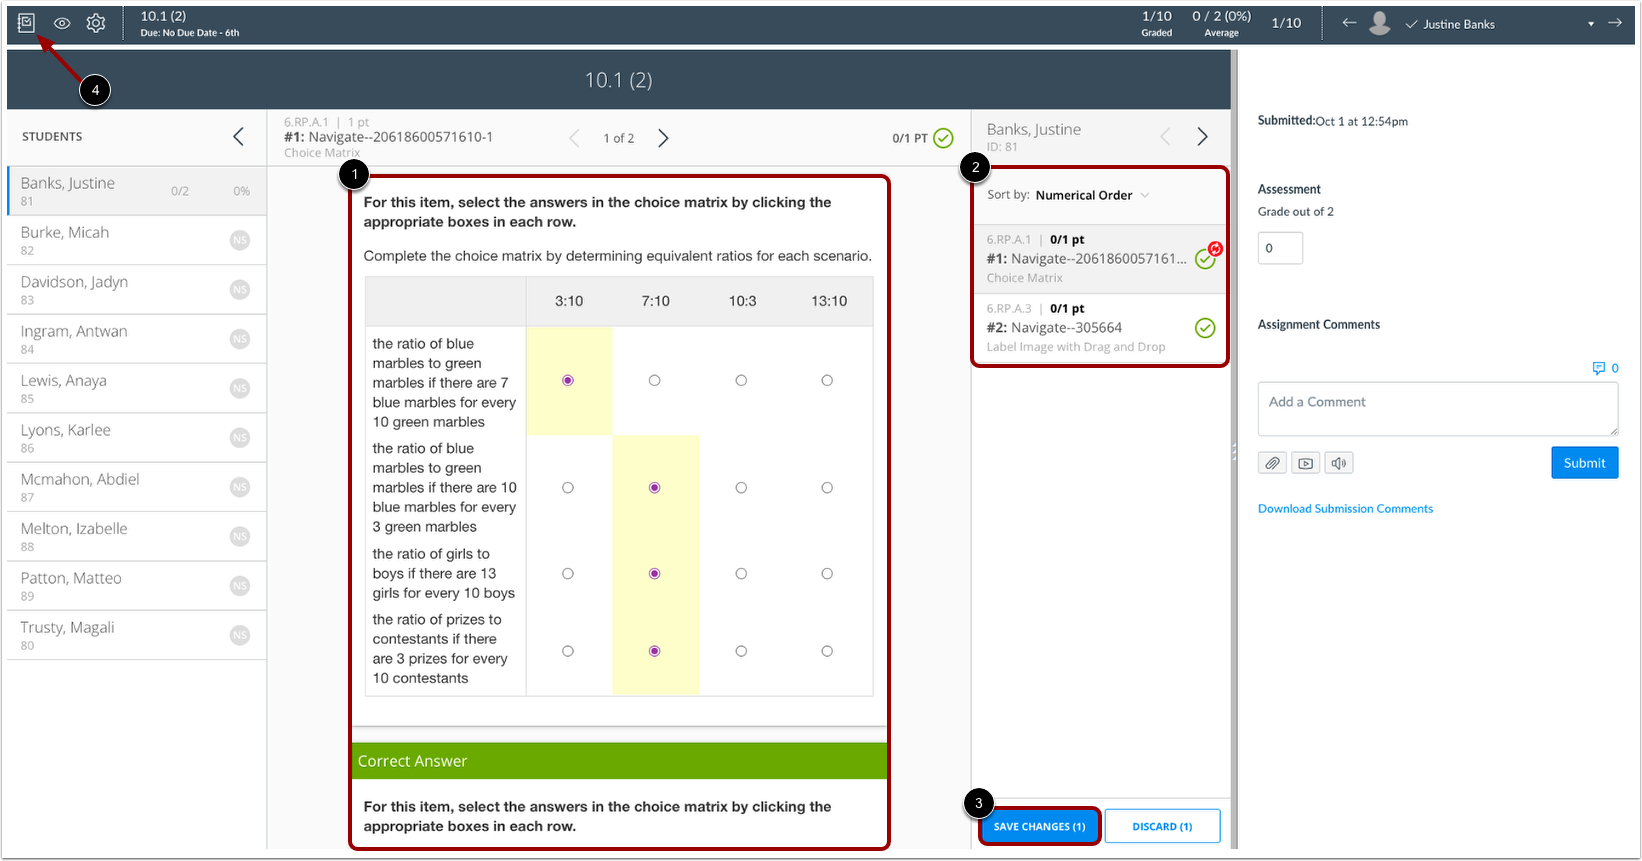
Task: Collapse the Students panel chevron
Action: (238, 137)
